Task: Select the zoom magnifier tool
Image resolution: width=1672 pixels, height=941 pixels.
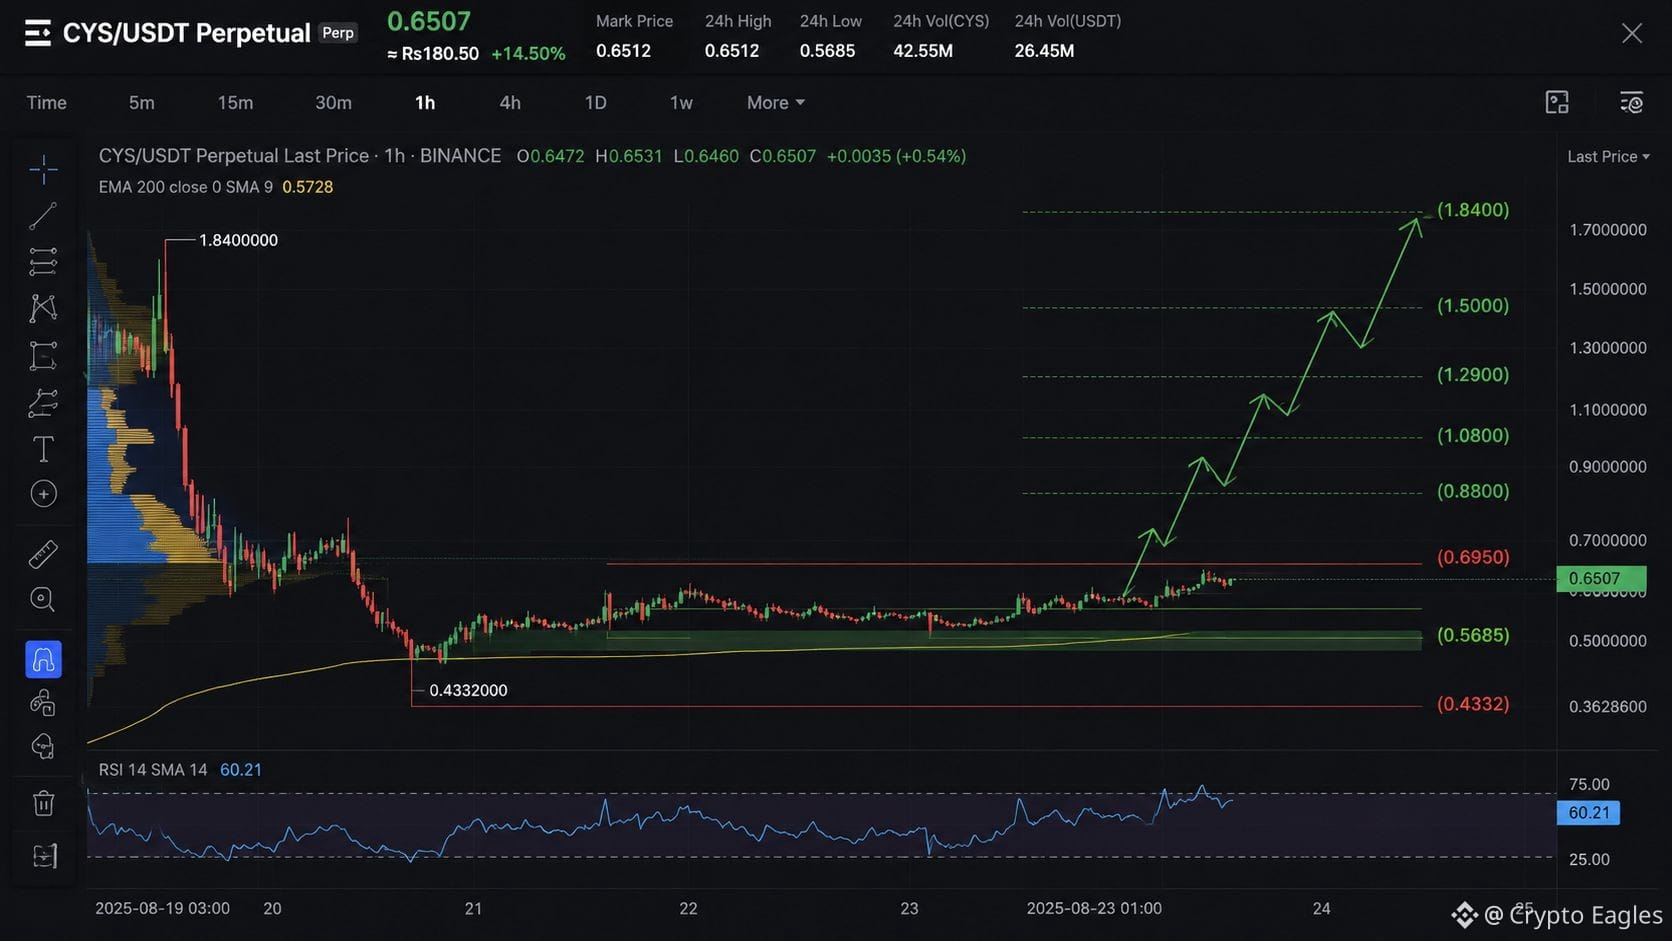Action: 43,600
